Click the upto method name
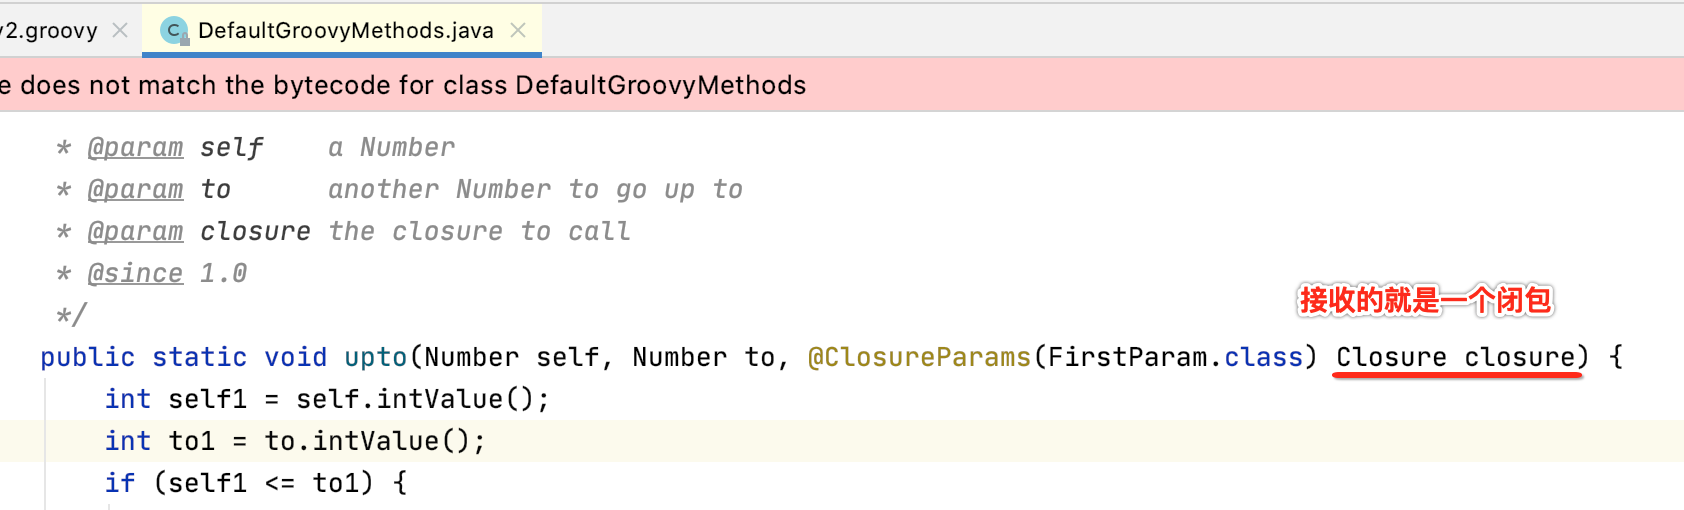Screen dimensions: 1684x510 click(376, 357)
